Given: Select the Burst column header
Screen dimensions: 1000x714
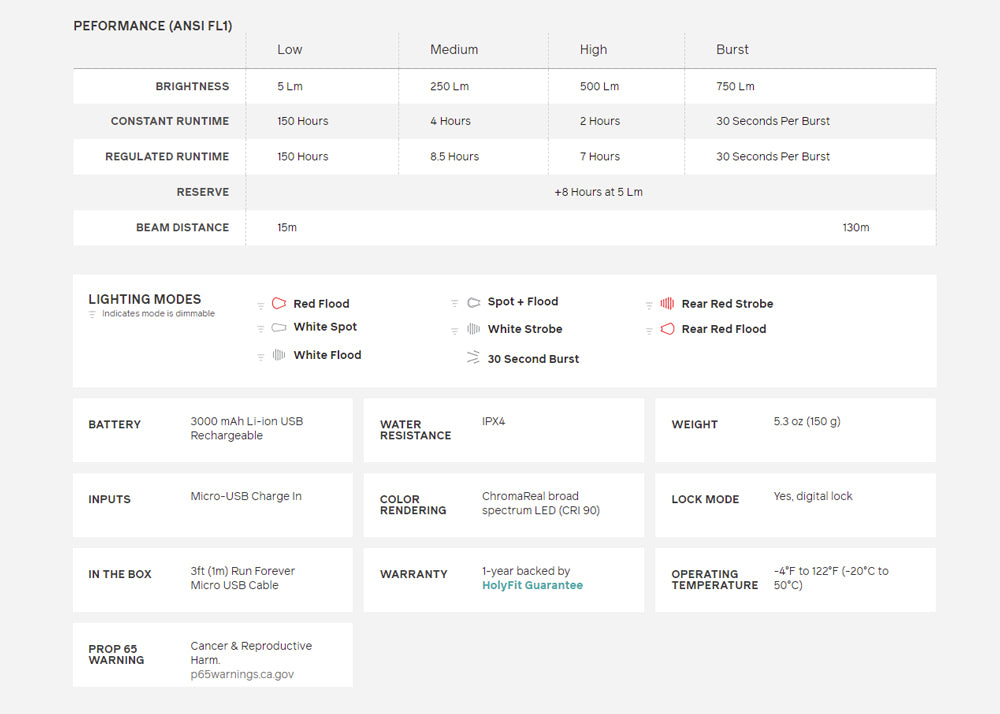Looking at the screenshot, I should pyautogui.click(x=732, y=50).
